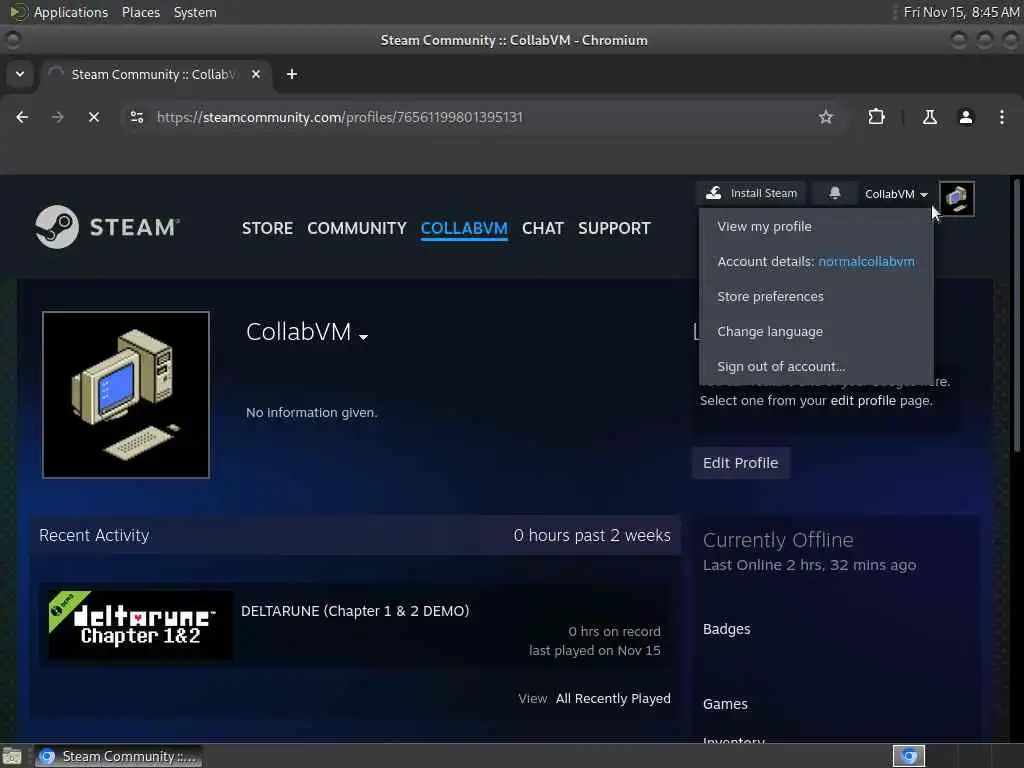The image size is (1024, 768).
Task: Open DELTARUNE (Chapter 1 & 2 DEMO) link
Action: [x=355, y=611]
